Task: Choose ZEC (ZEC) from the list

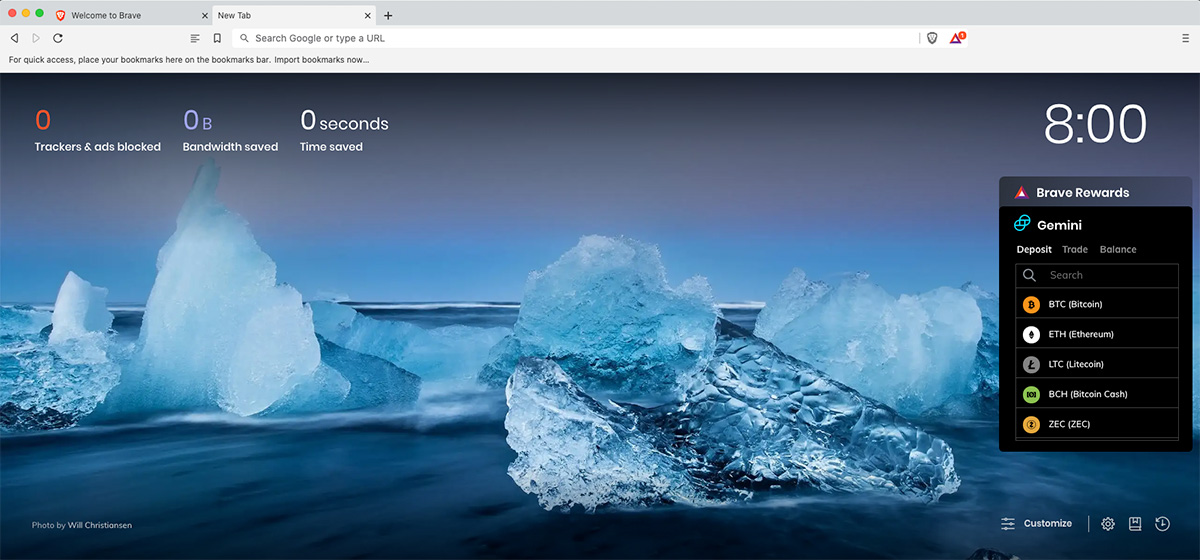Action: coord(1097,424)
